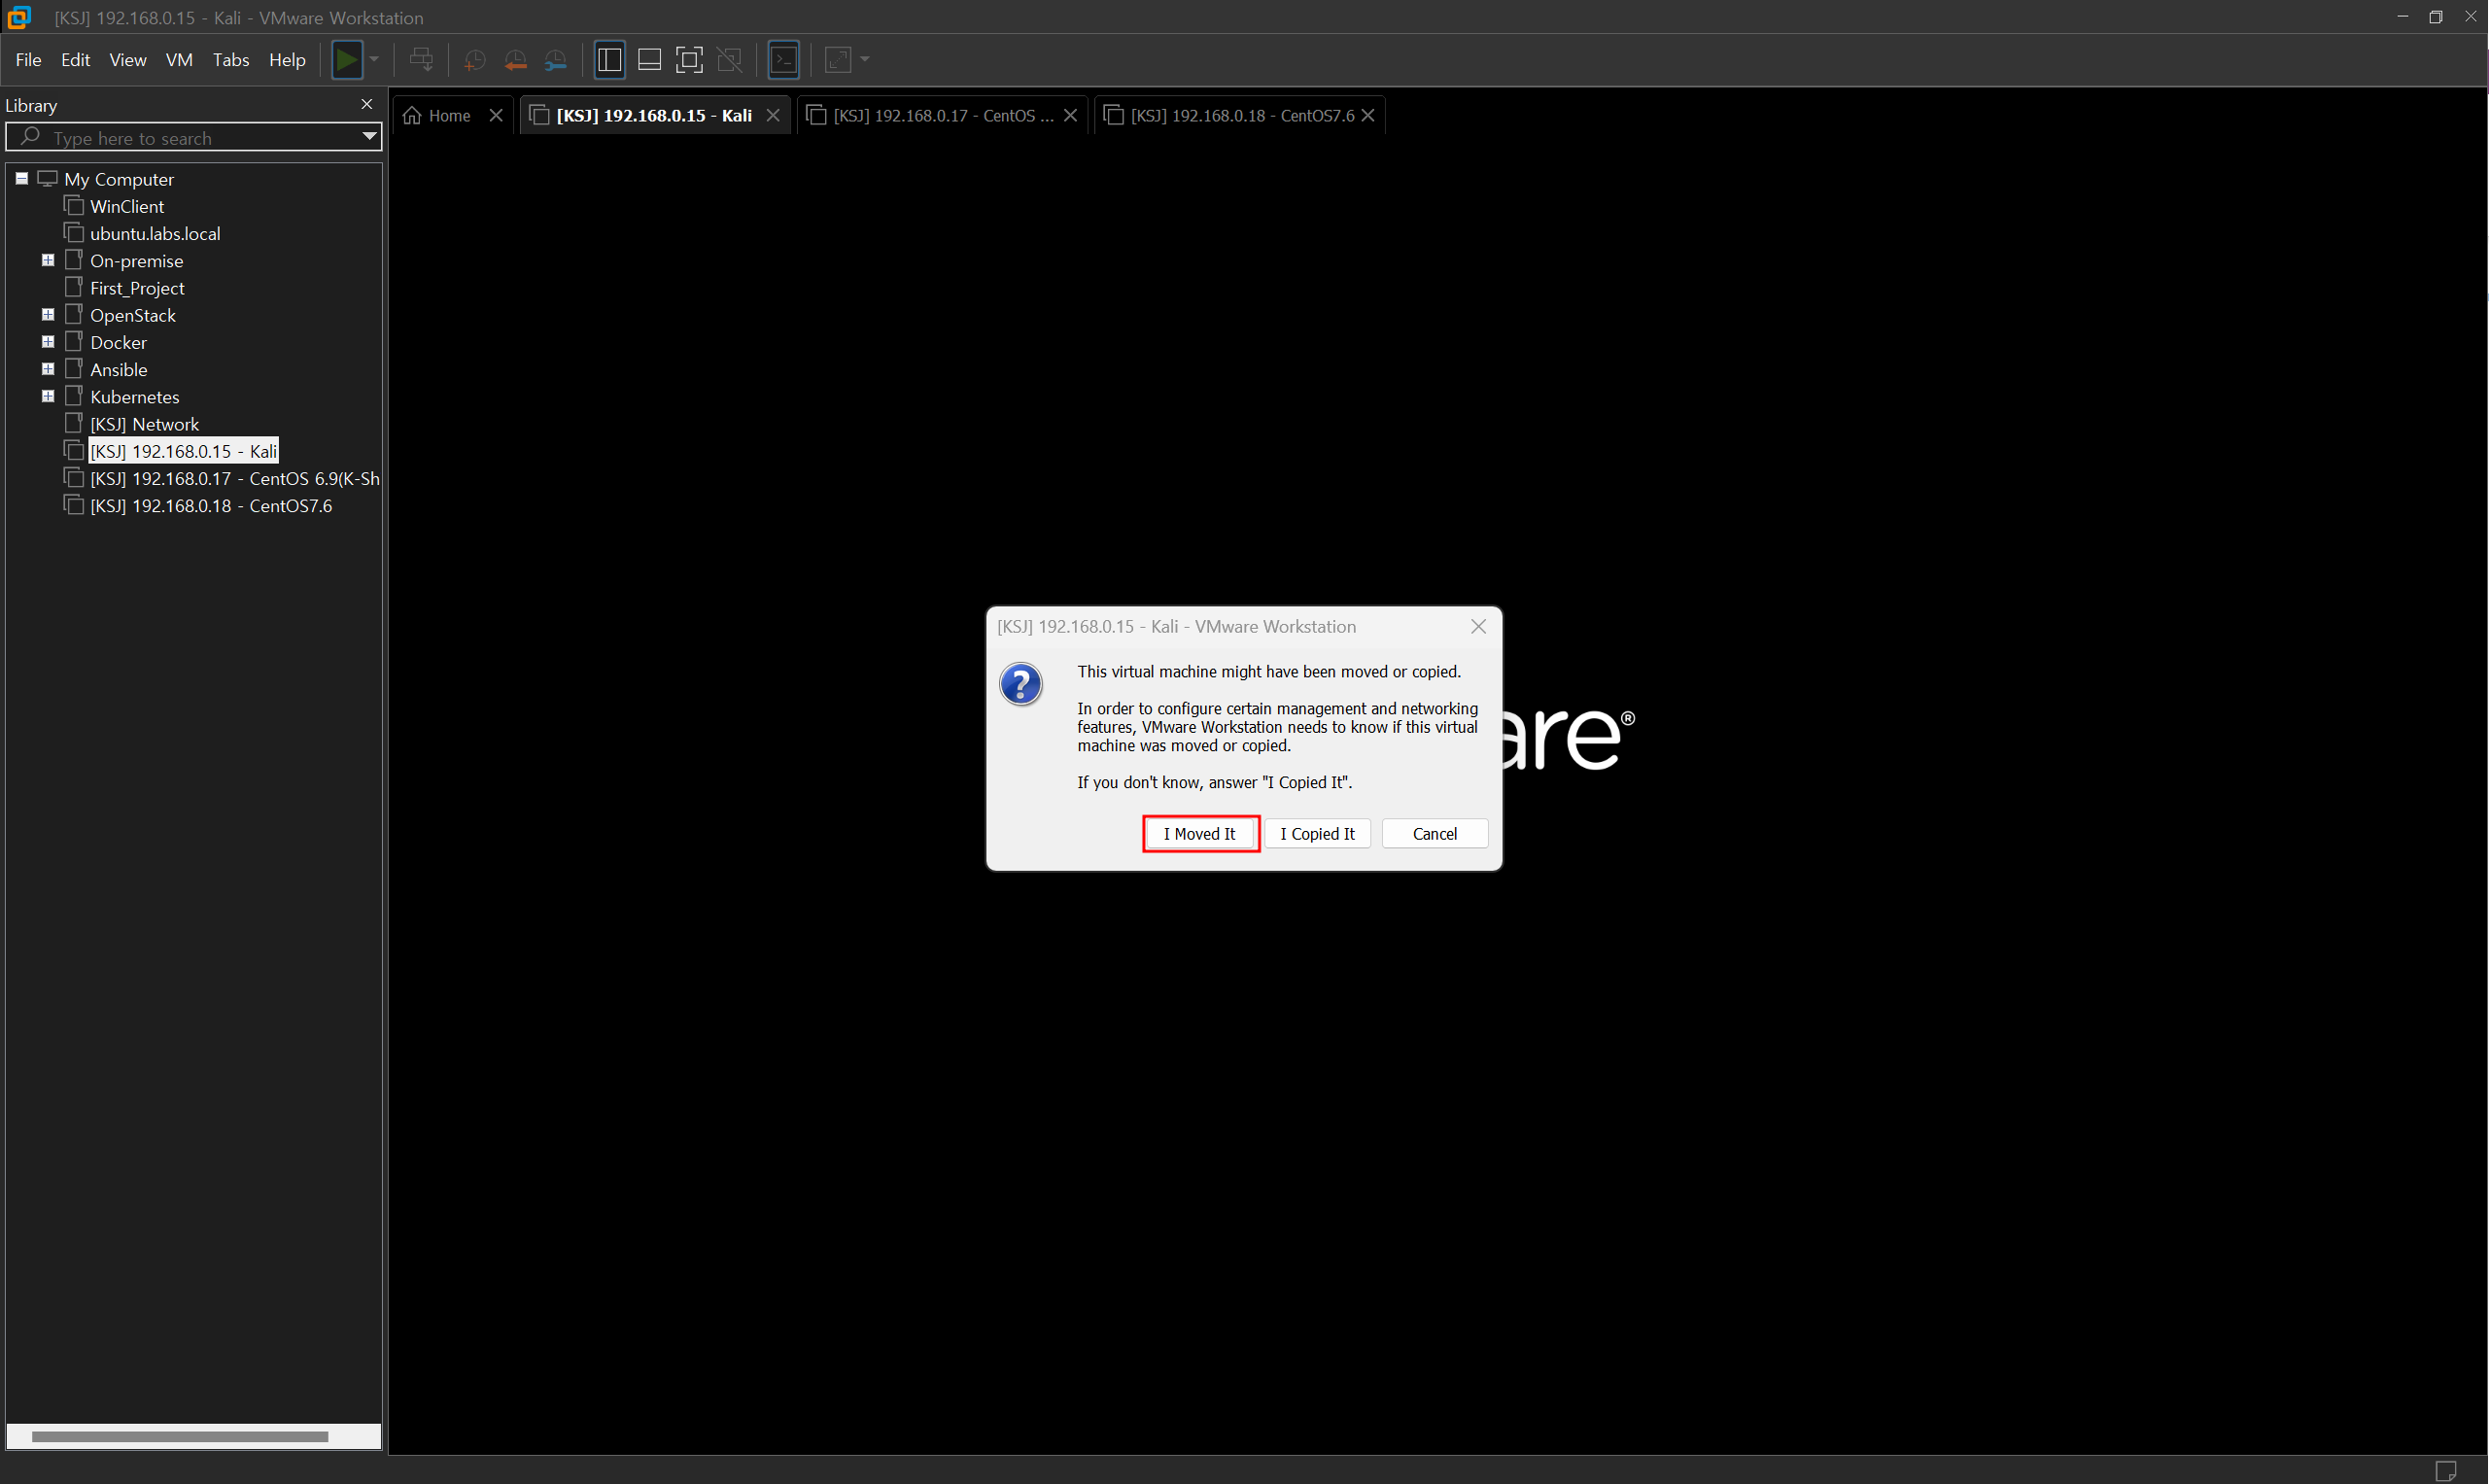Click the I Copied It button
Image resolution: width=2489 pixels, height=1484 pixels.
pyautogui.click(x=1317, y=834)
